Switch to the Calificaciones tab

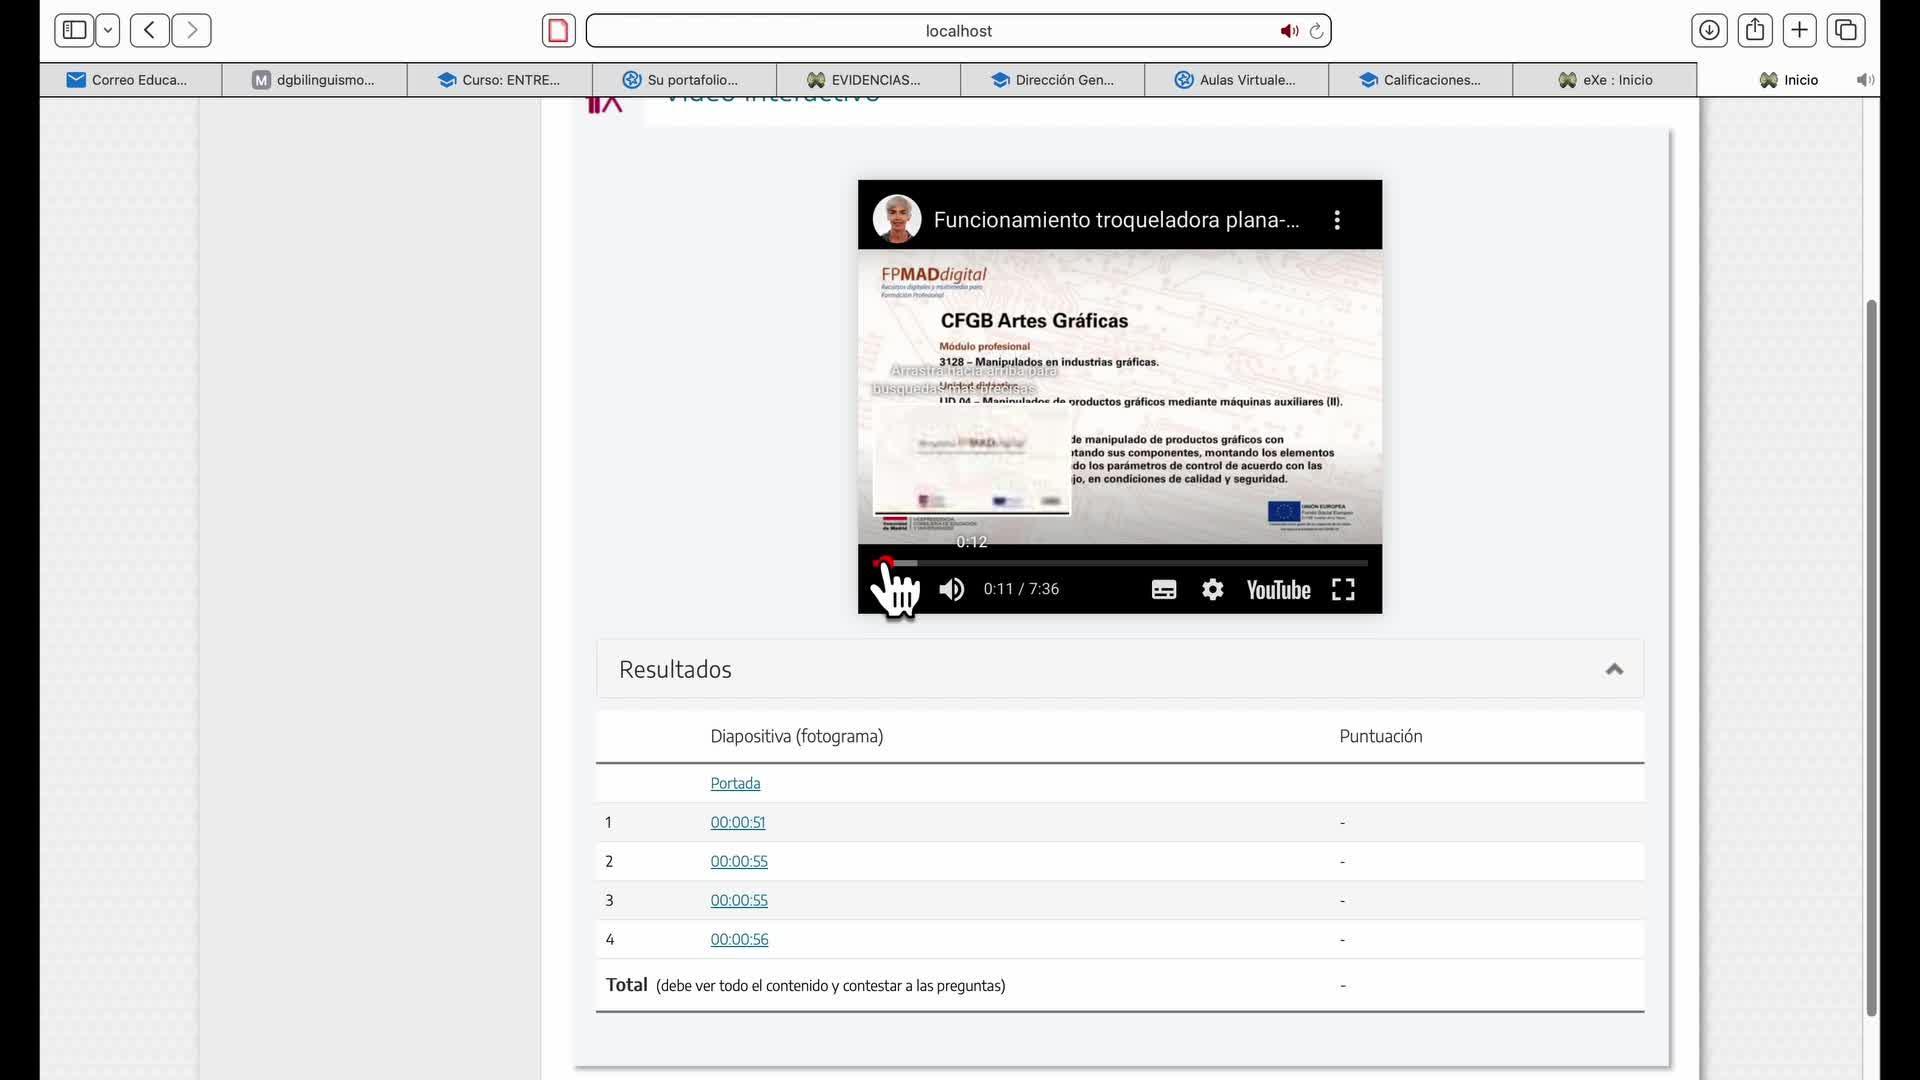(1420, 80)
